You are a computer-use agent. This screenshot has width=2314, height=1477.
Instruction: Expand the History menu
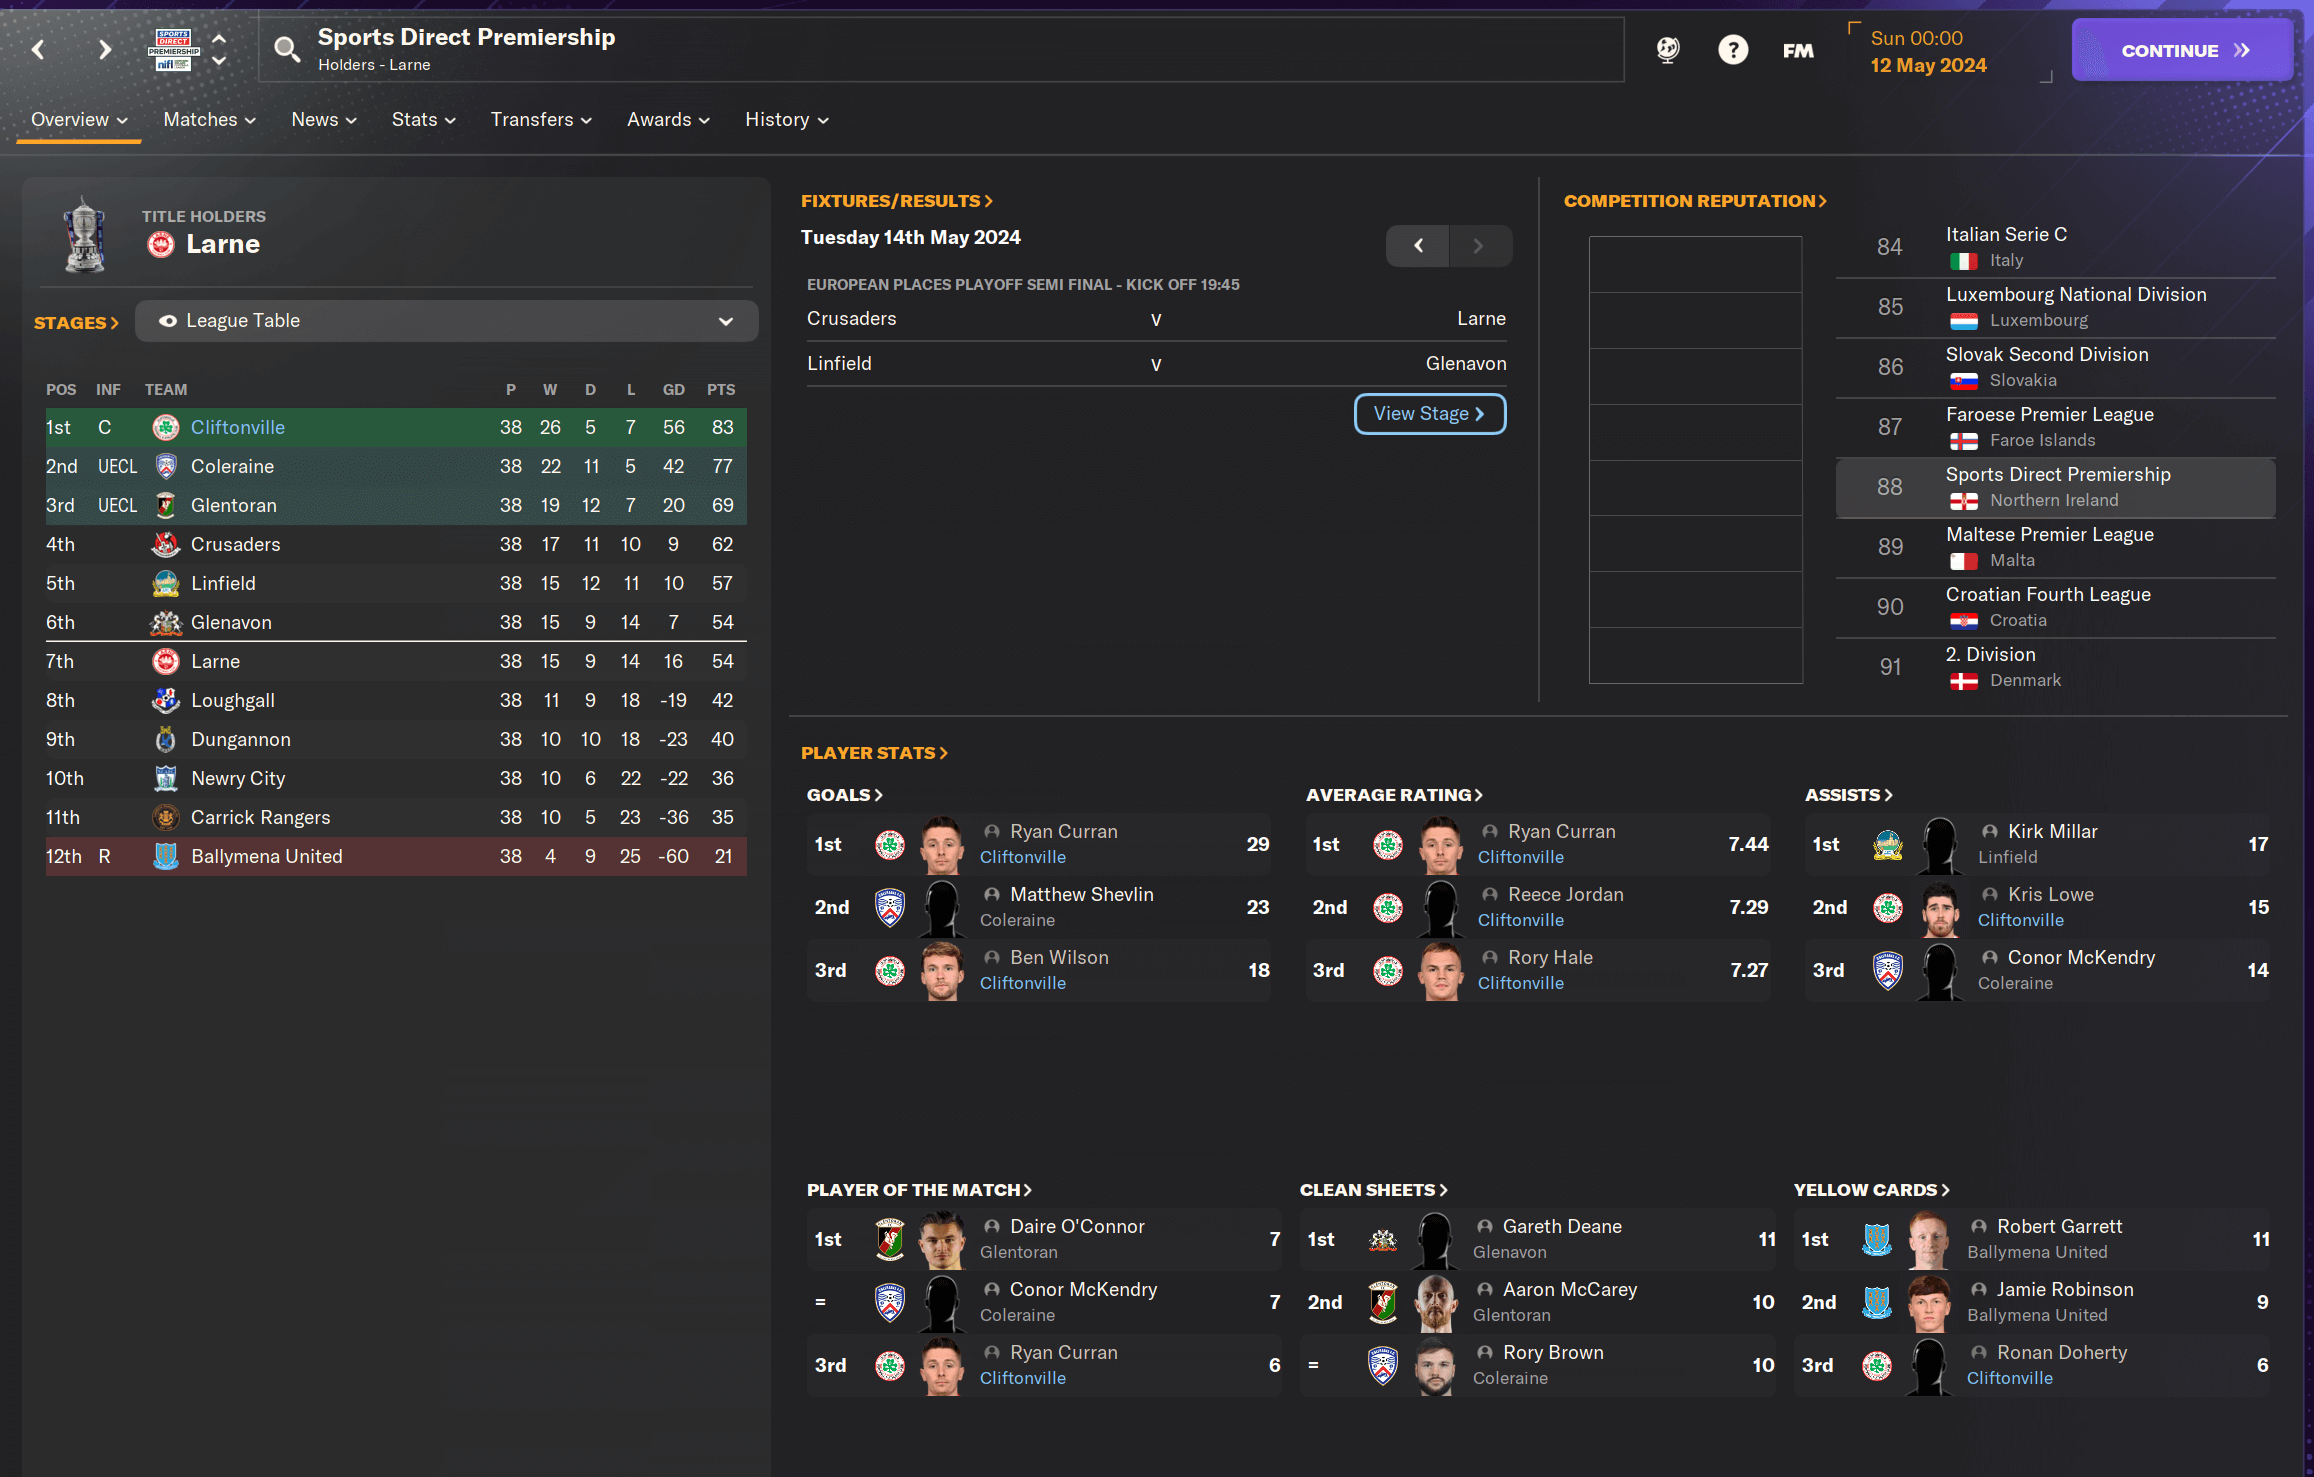click(786, 119)
